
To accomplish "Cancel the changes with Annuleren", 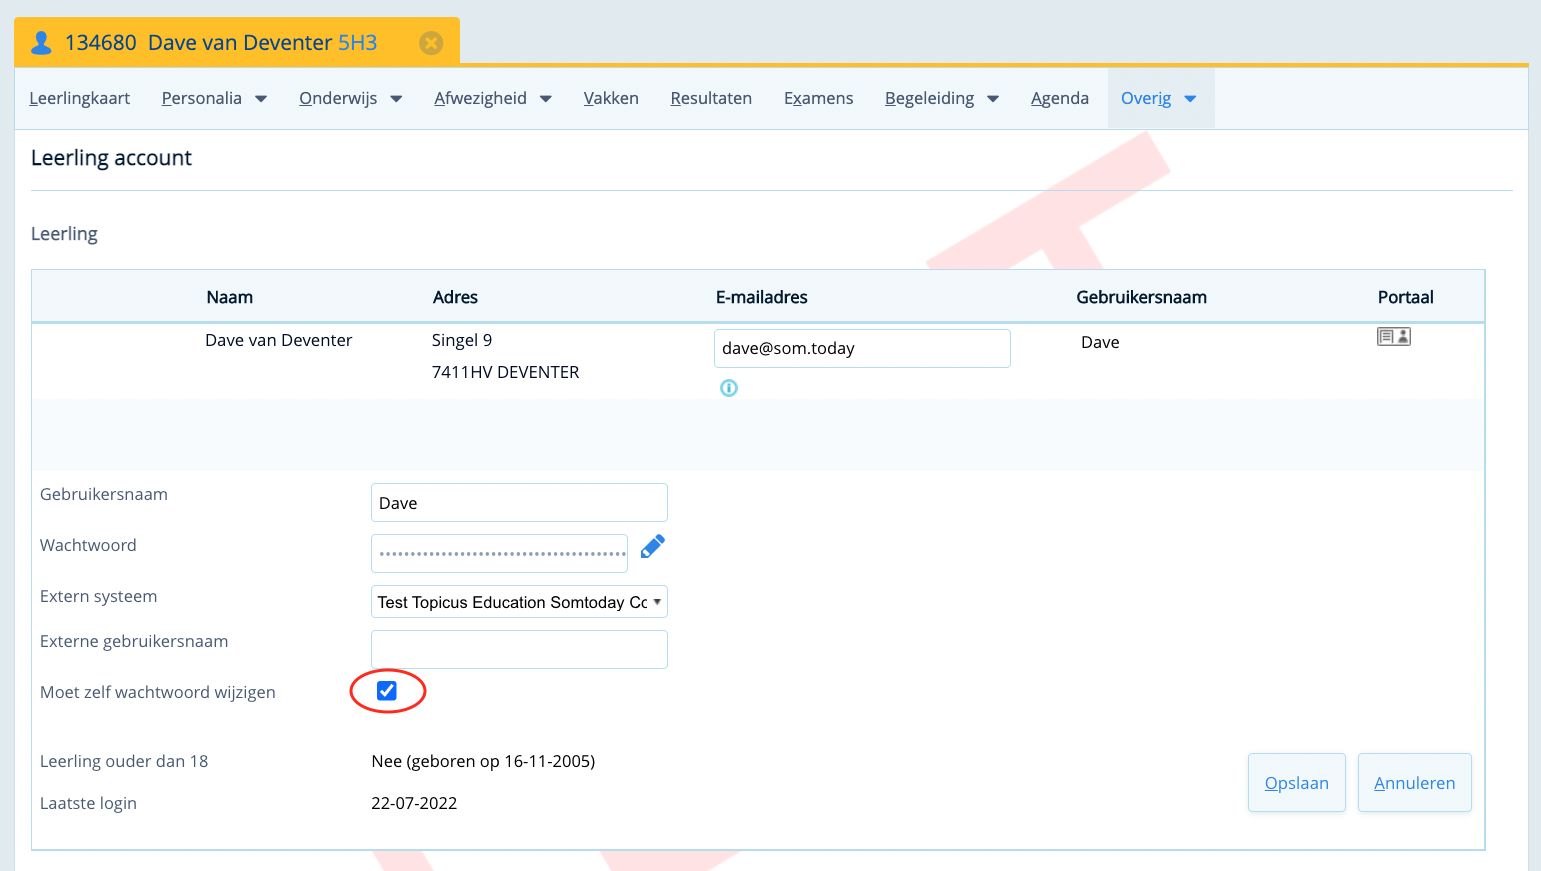I will pyautogui.click(x=1415, y=783).
